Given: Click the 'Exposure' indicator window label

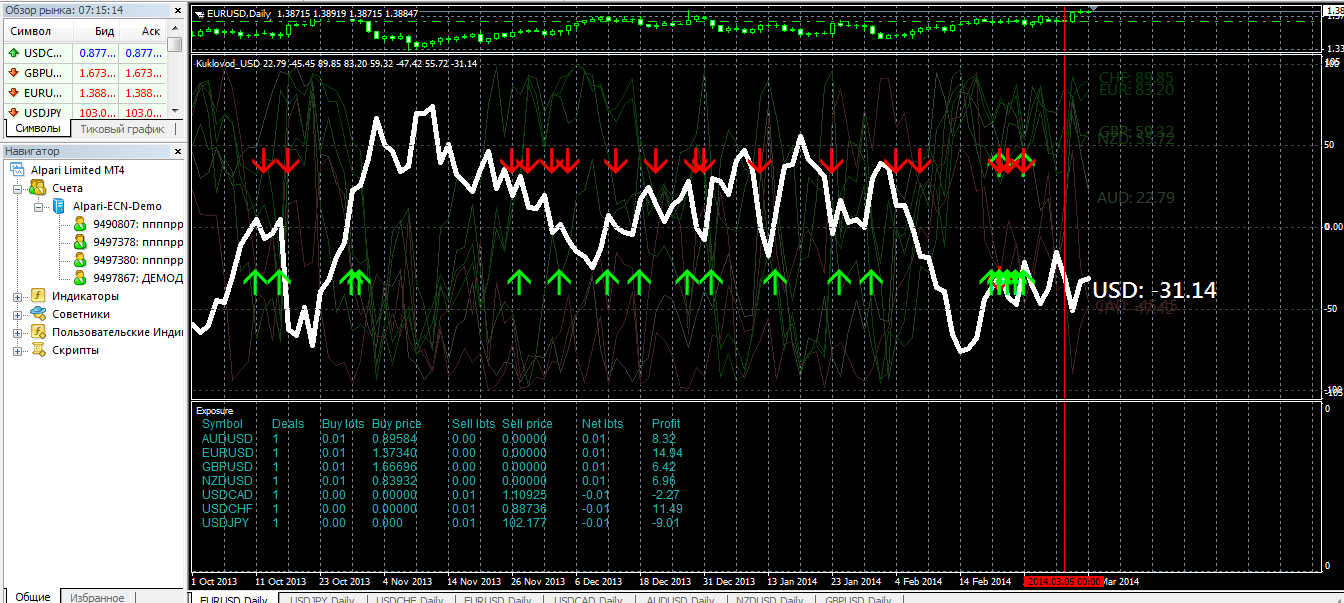Looking at the screenshot, I should click(x=214, y=411).
